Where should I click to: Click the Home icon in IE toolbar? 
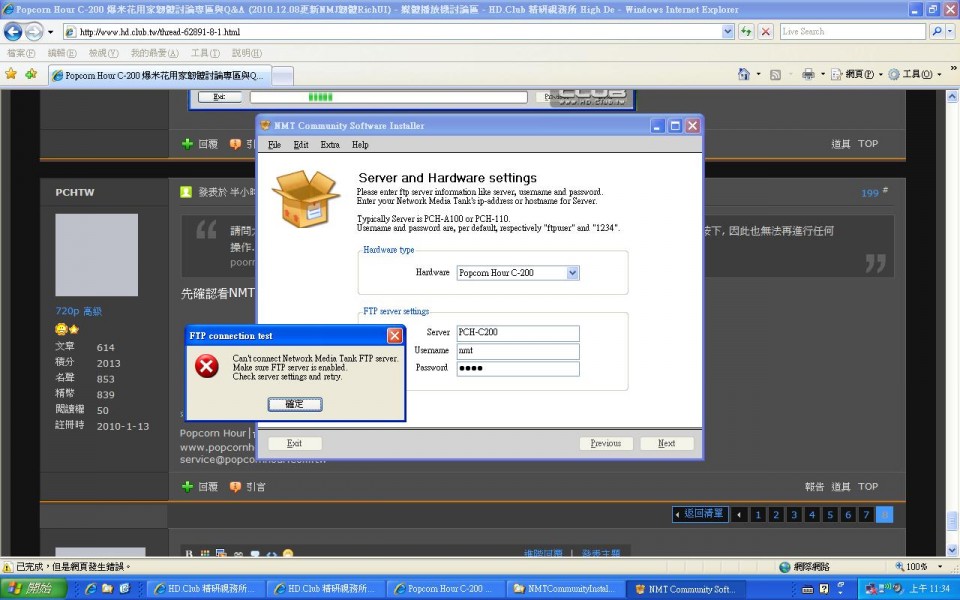743,74
